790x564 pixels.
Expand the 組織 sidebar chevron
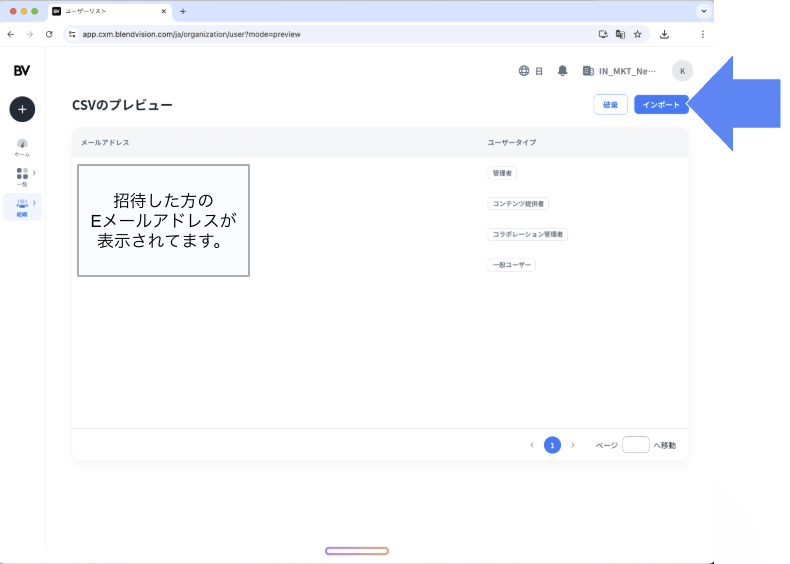(34, 203)
